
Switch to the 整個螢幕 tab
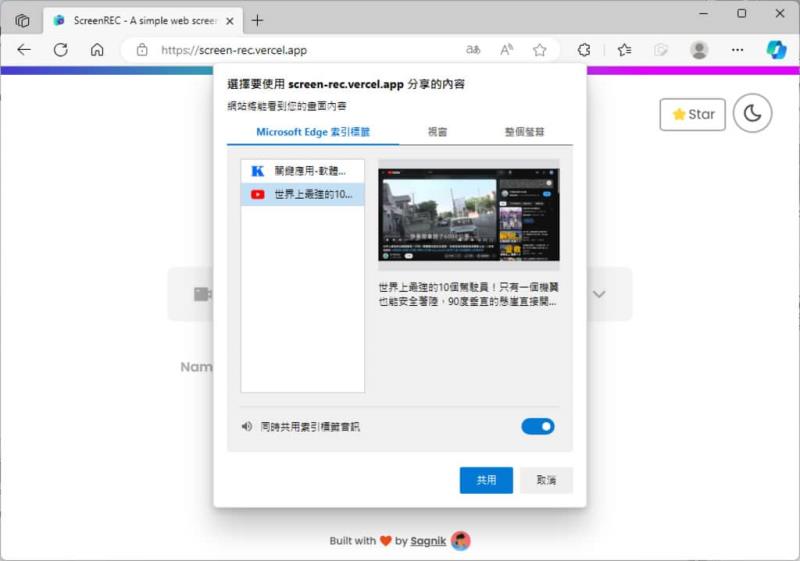pyautogui.click(x=524, y=132)
